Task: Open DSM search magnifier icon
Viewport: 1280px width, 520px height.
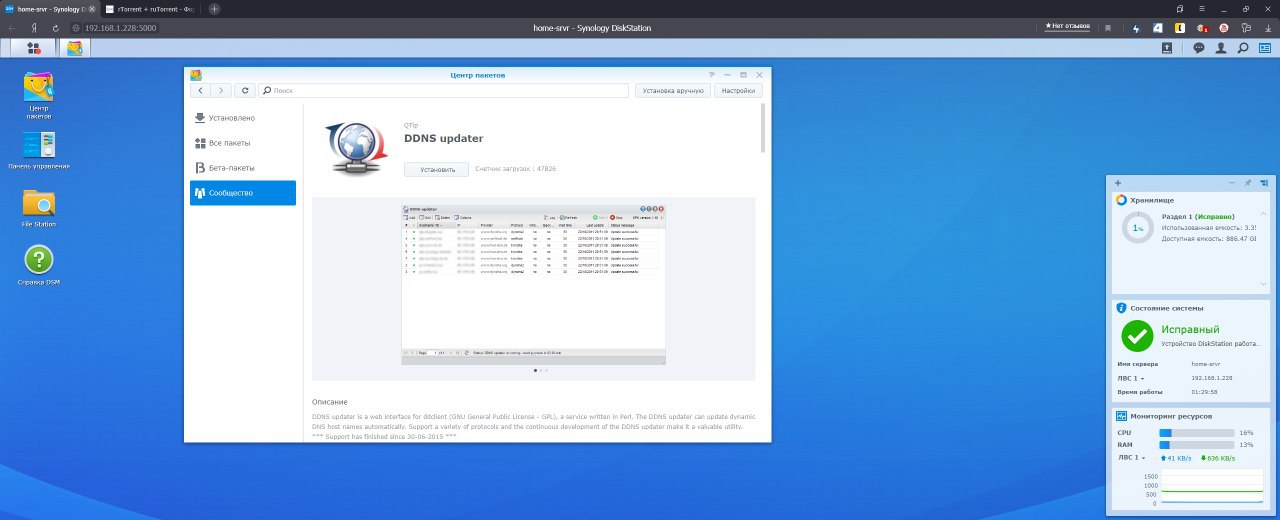Action: click(x=1243, y=47)
